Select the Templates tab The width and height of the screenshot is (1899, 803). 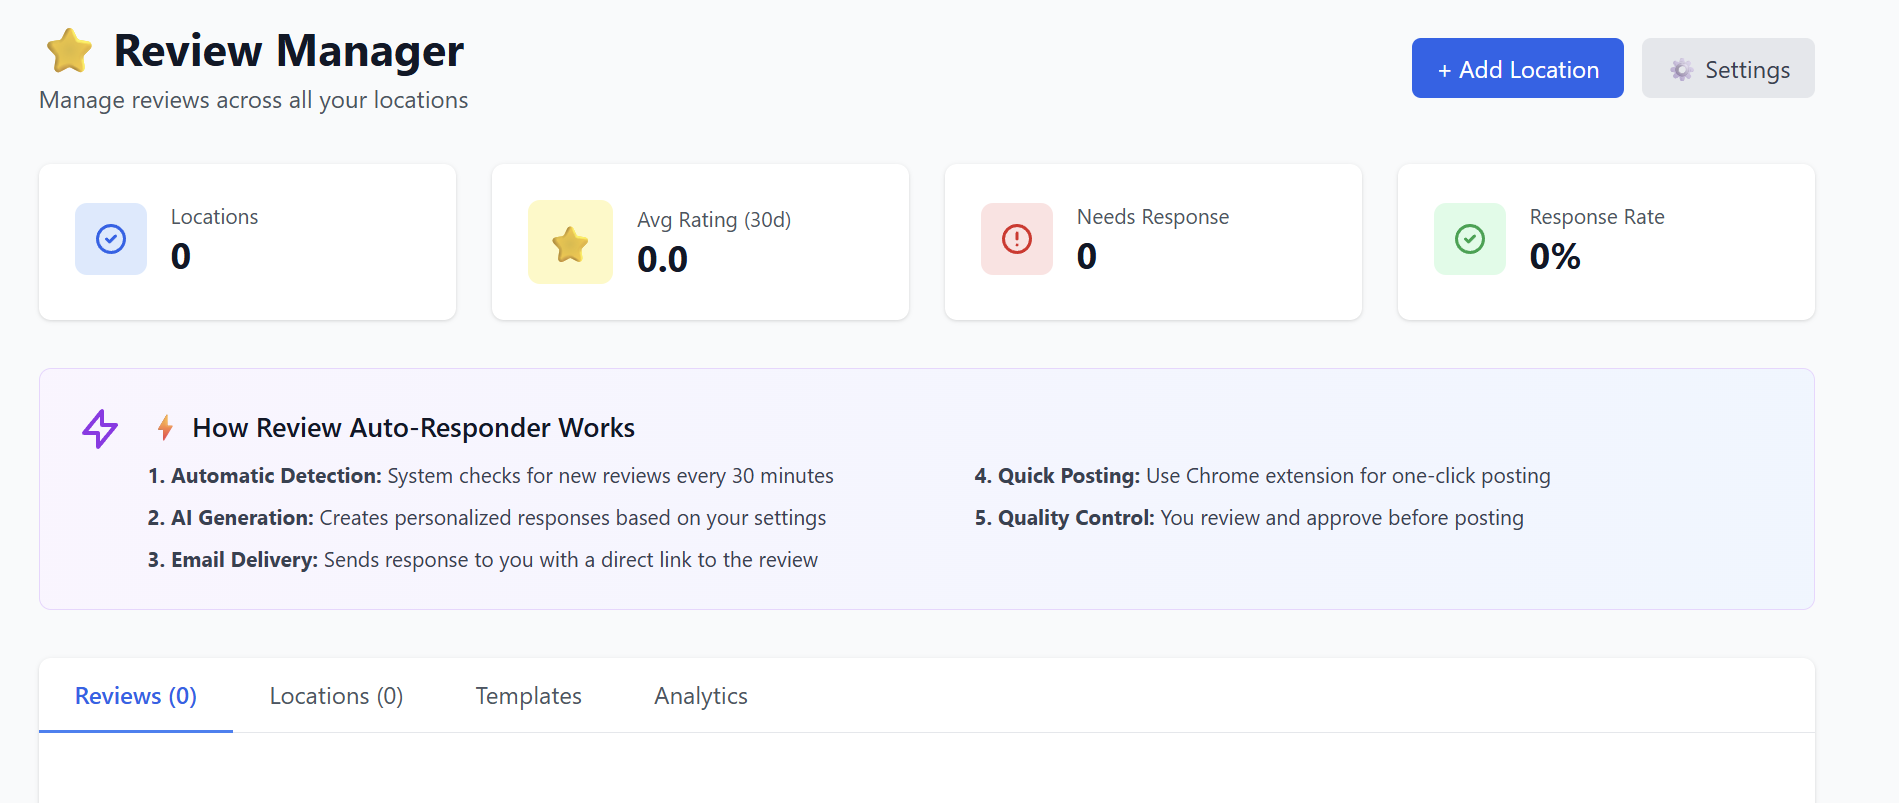[x=528, y=696]
